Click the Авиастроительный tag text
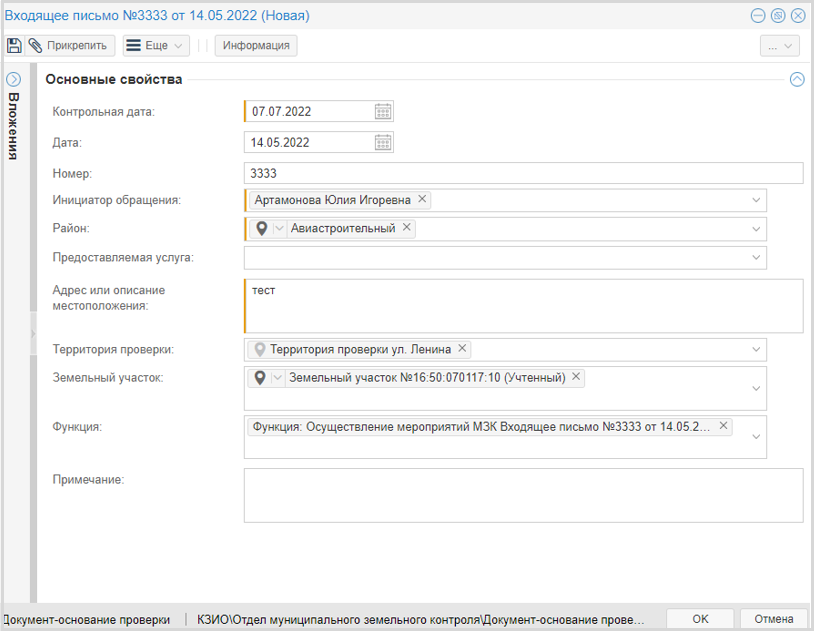 point(343,228)
